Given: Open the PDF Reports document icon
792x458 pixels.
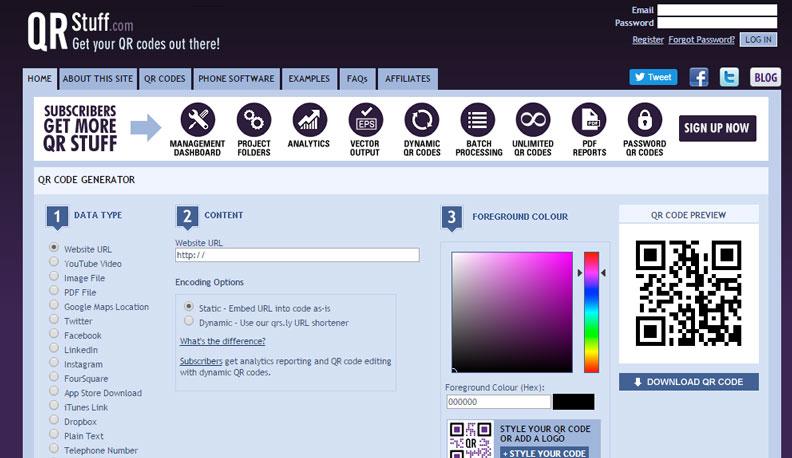Looking at the screenshot, I should coord(589,120).
